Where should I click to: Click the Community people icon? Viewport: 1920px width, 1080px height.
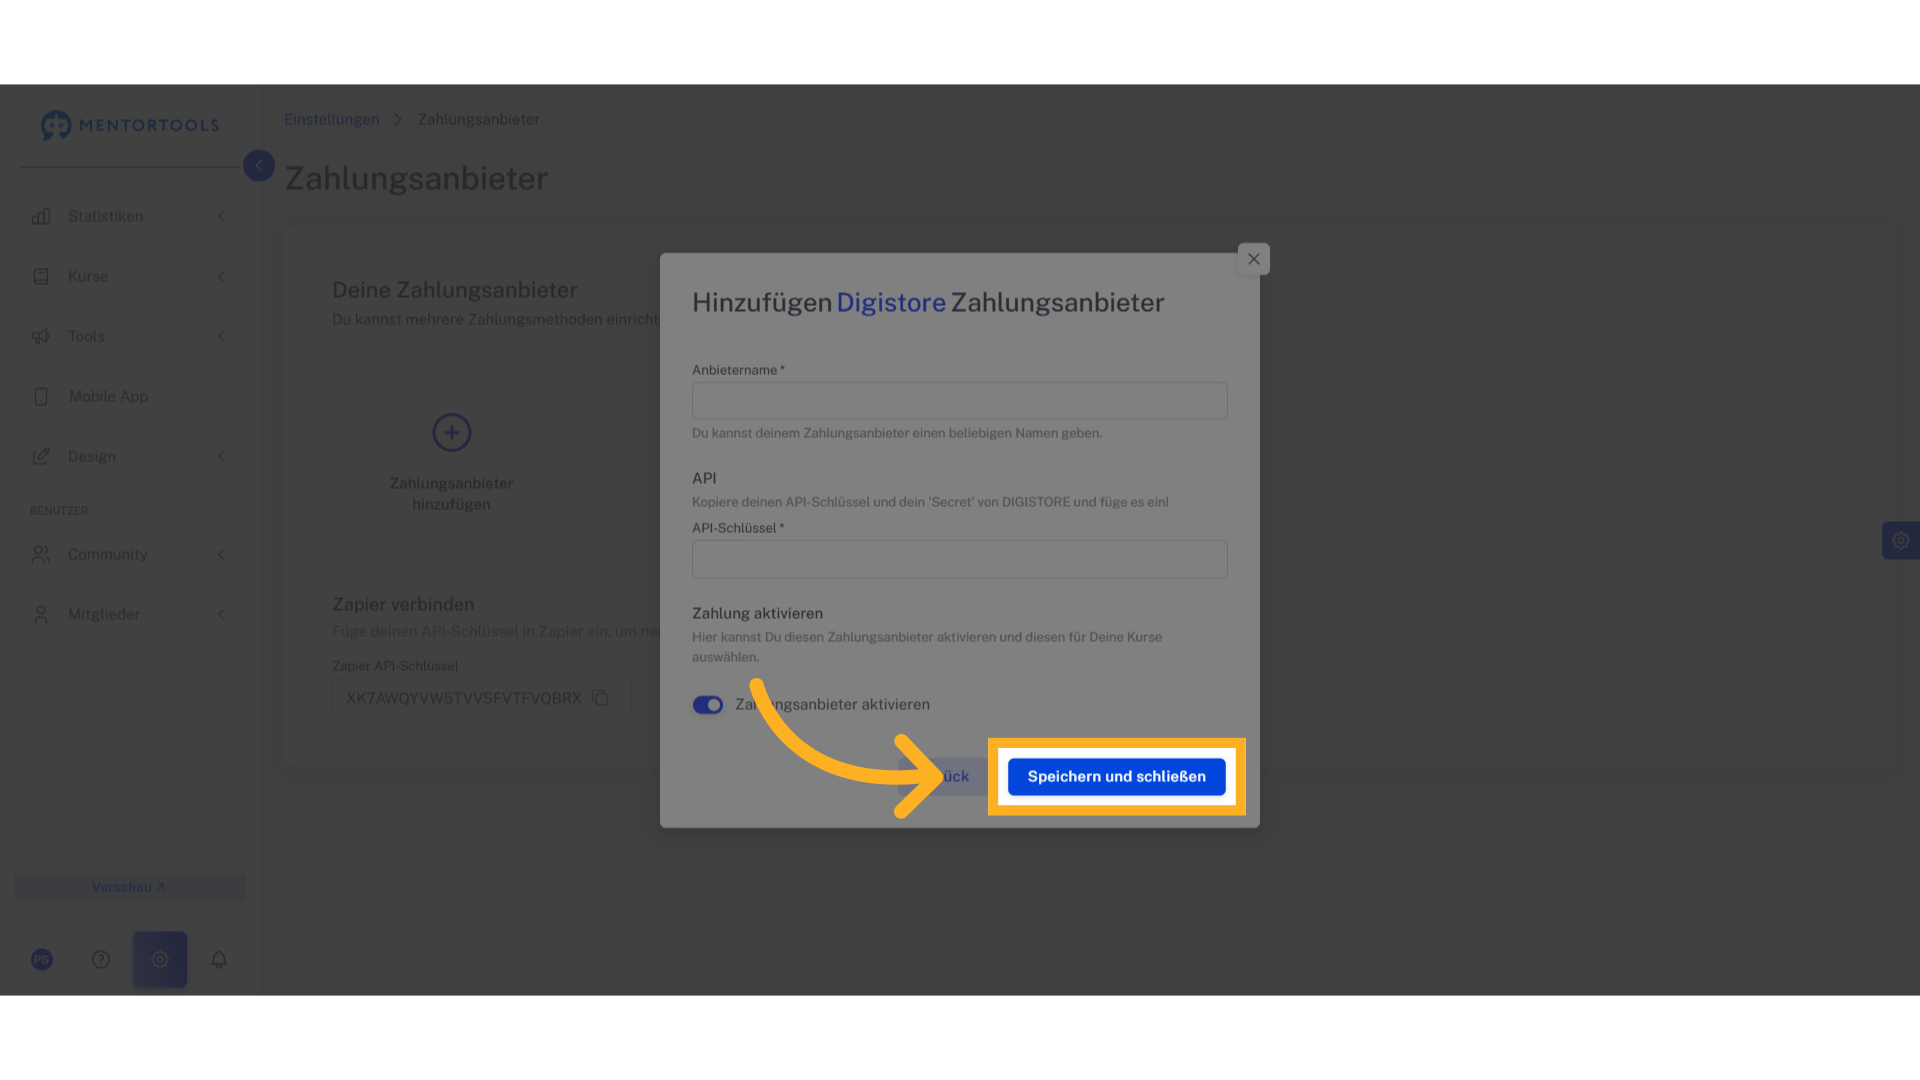click(41, 554)
